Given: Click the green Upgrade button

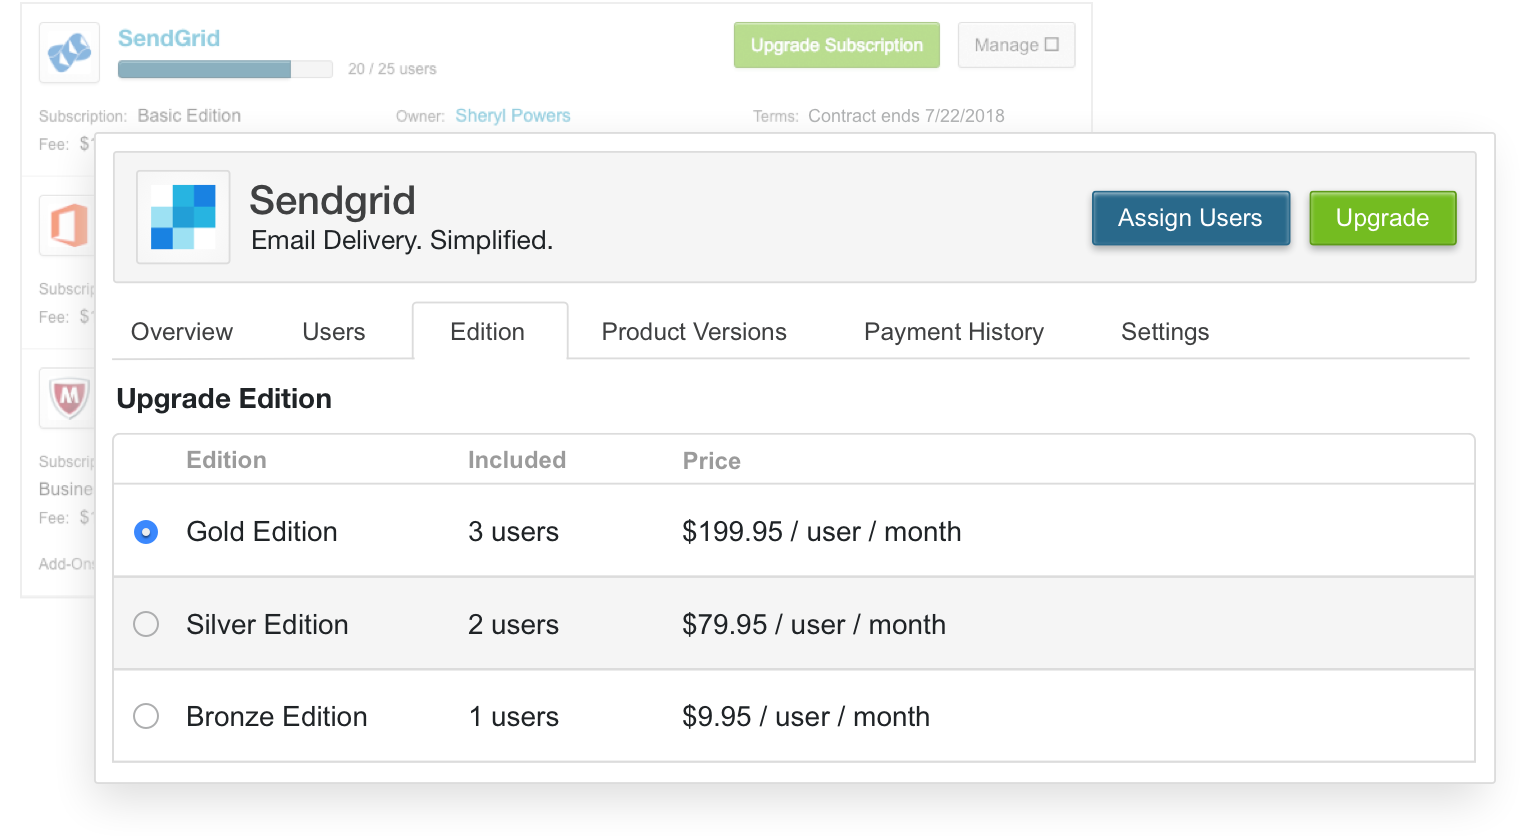Looking at the screenshot, I should [1382, 218].
